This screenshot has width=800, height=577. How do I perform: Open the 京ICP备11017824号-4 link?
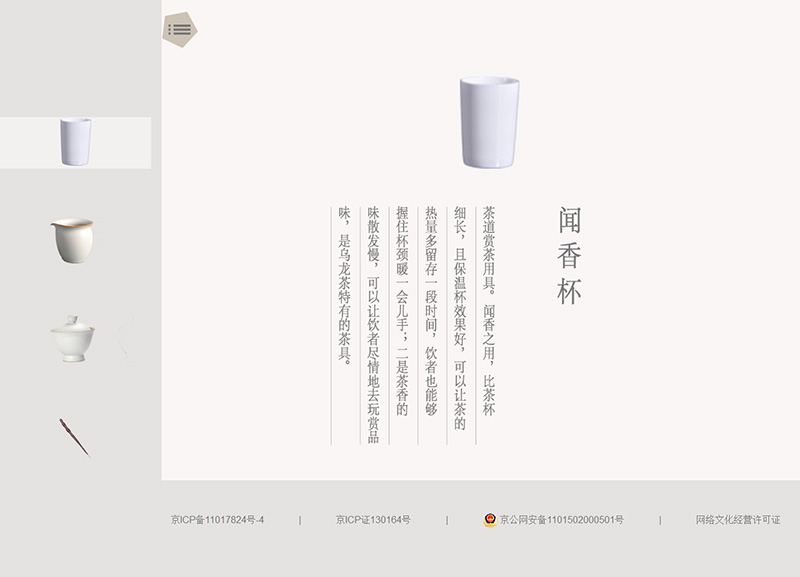(x=217, y=520)
